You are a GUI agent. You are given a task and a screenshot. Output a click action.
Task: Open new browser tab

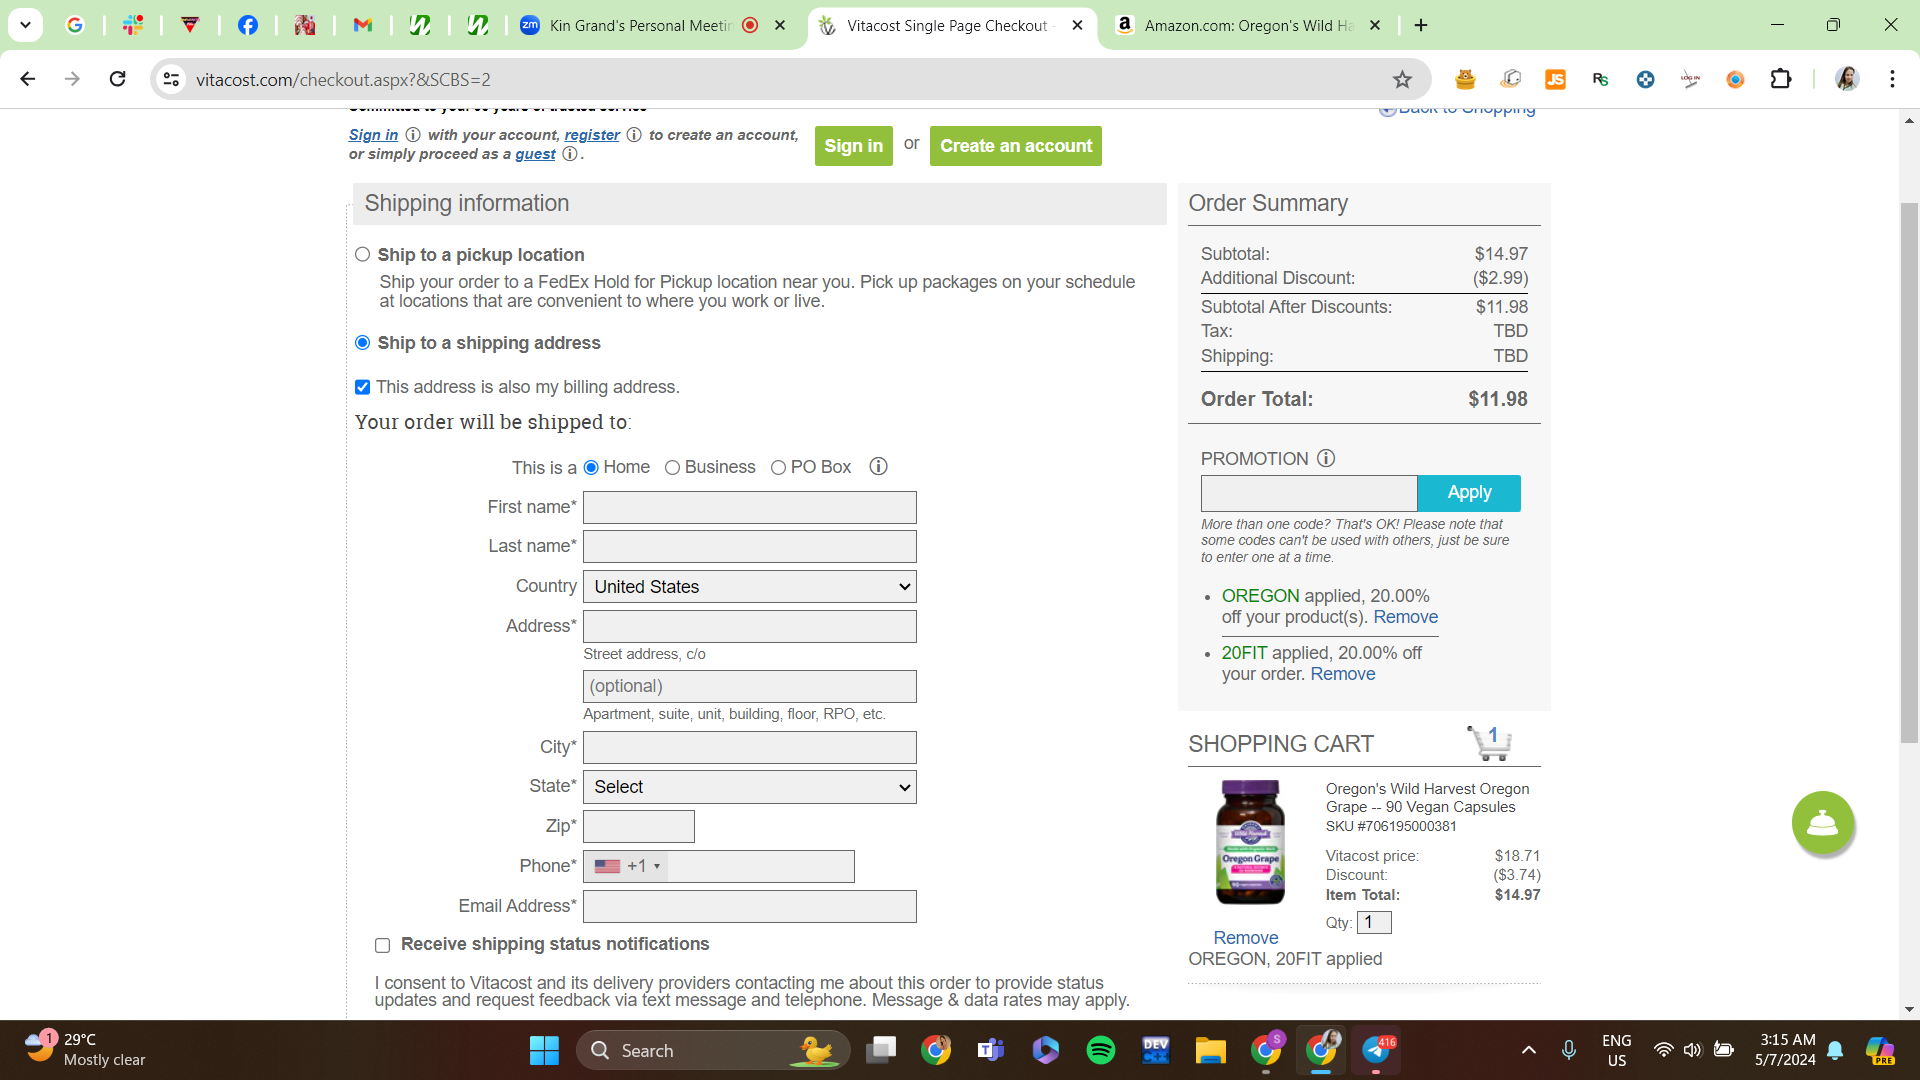tap(1421, 25)
